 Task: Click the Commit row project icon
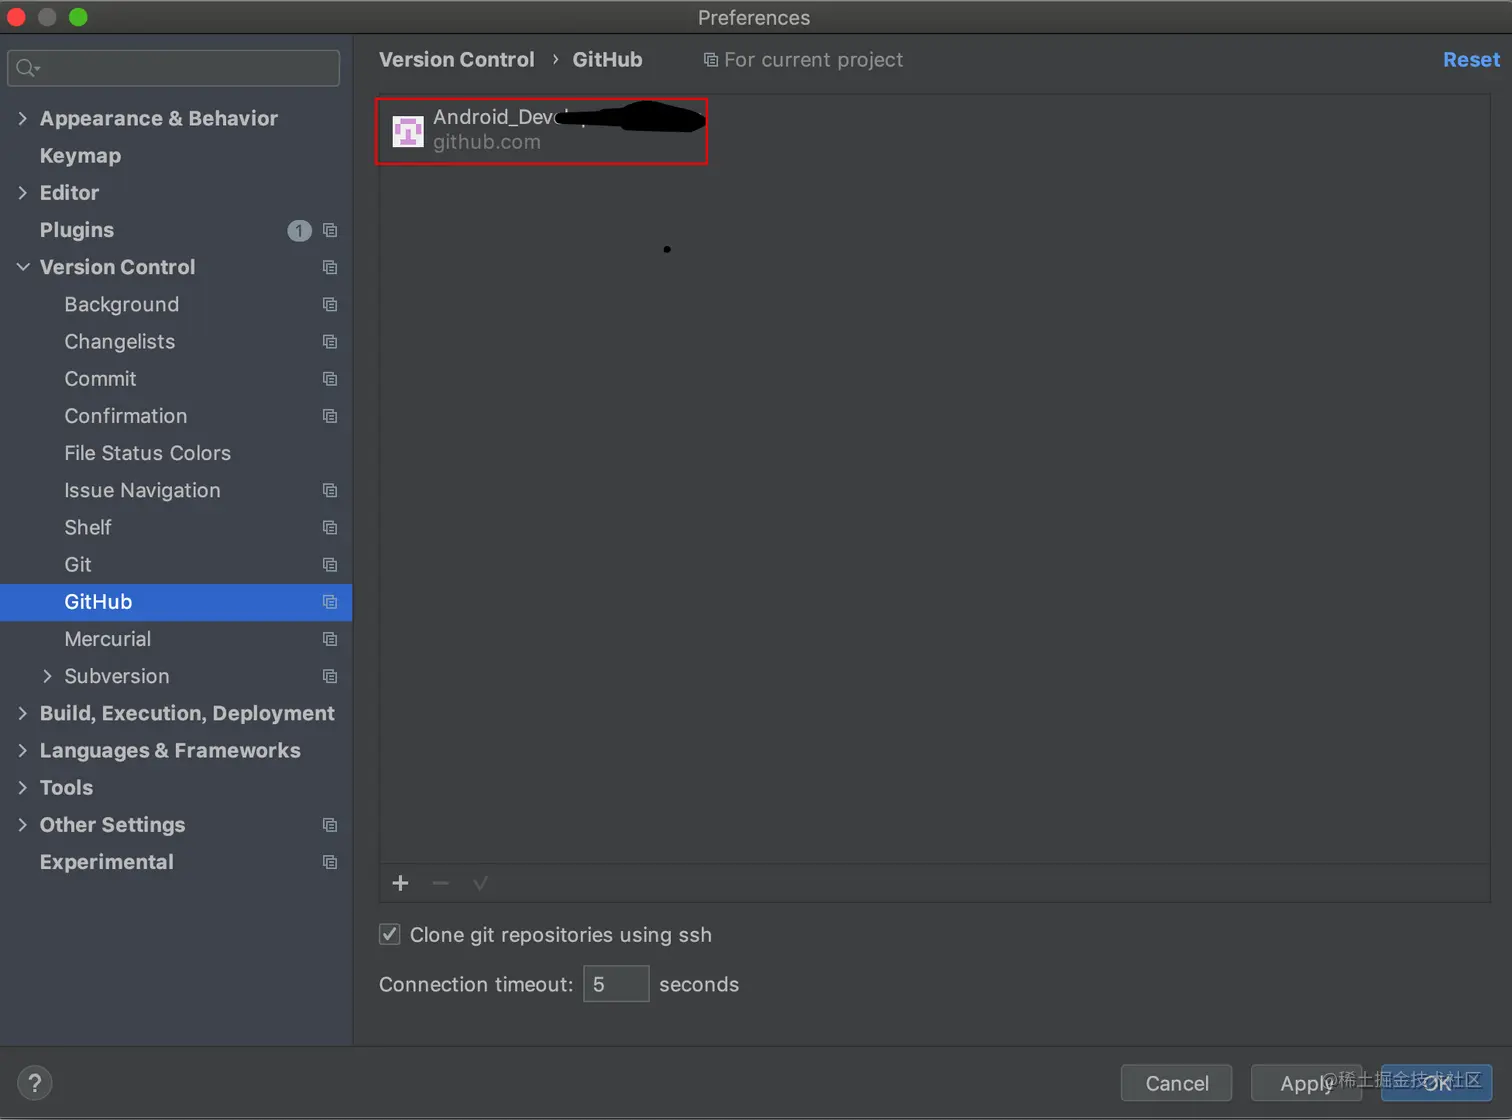(330, 378)
